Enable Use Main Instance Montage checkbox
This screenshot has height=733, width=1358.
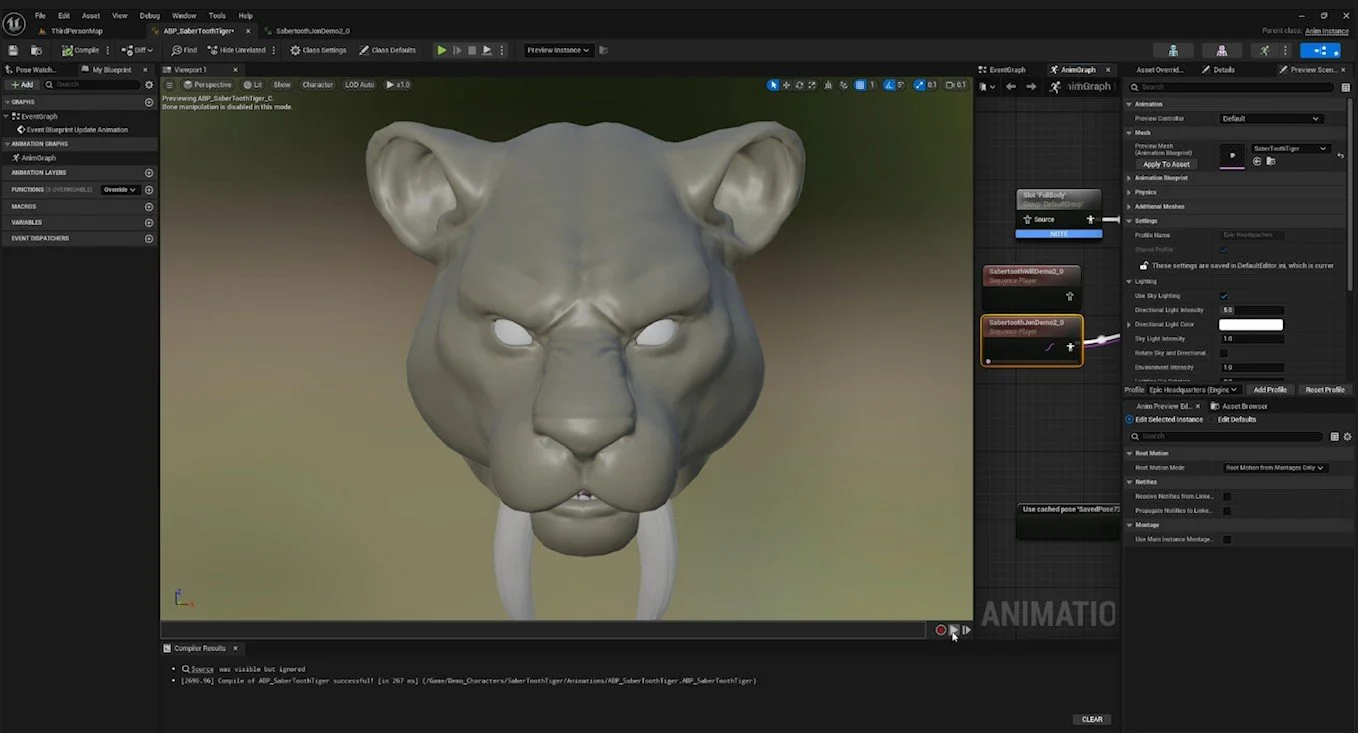tap(1227, 539)
